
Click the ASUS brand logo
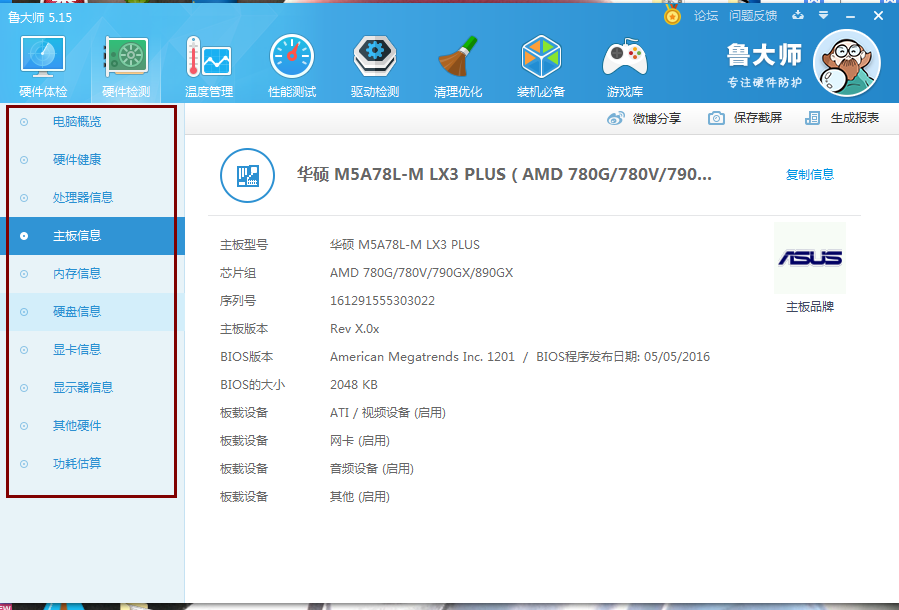point(810,258)
